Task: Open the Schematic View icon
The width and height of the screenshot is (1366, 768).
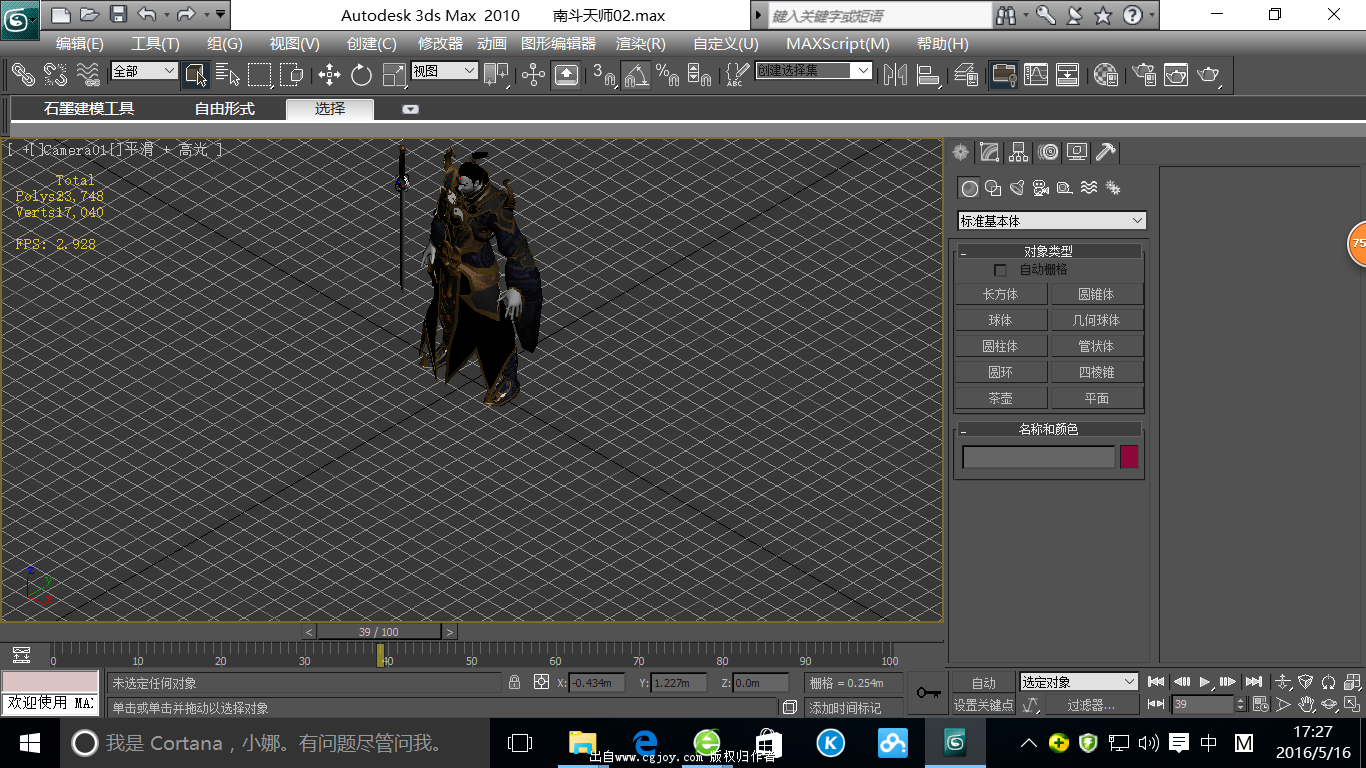Action: pyautogui.click(x=1068, y=74)
